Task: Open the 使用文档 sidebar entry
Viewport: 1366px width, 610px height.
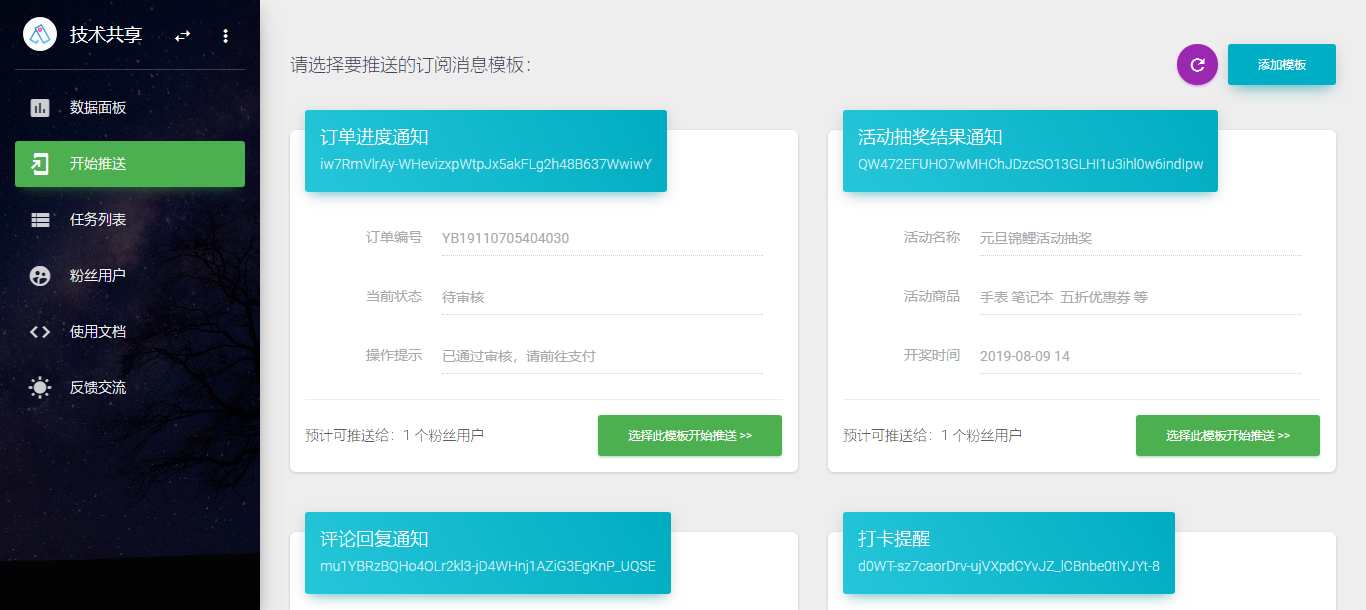Action: (130, 332)
